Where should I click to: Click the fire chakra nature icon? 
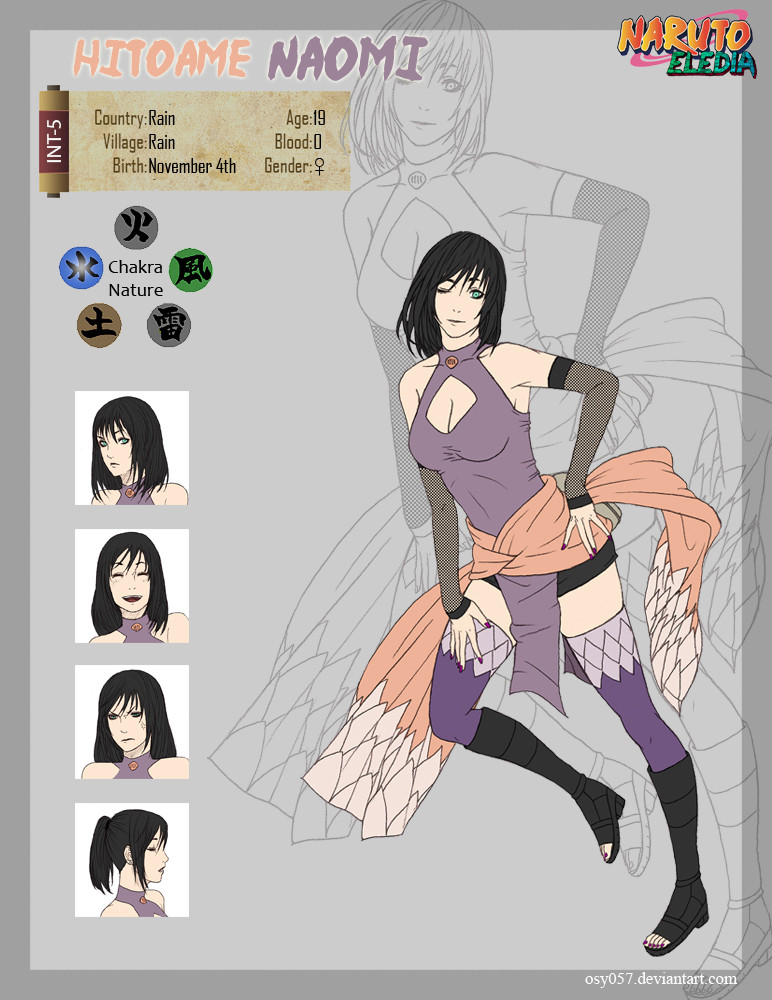coord(136,227)
